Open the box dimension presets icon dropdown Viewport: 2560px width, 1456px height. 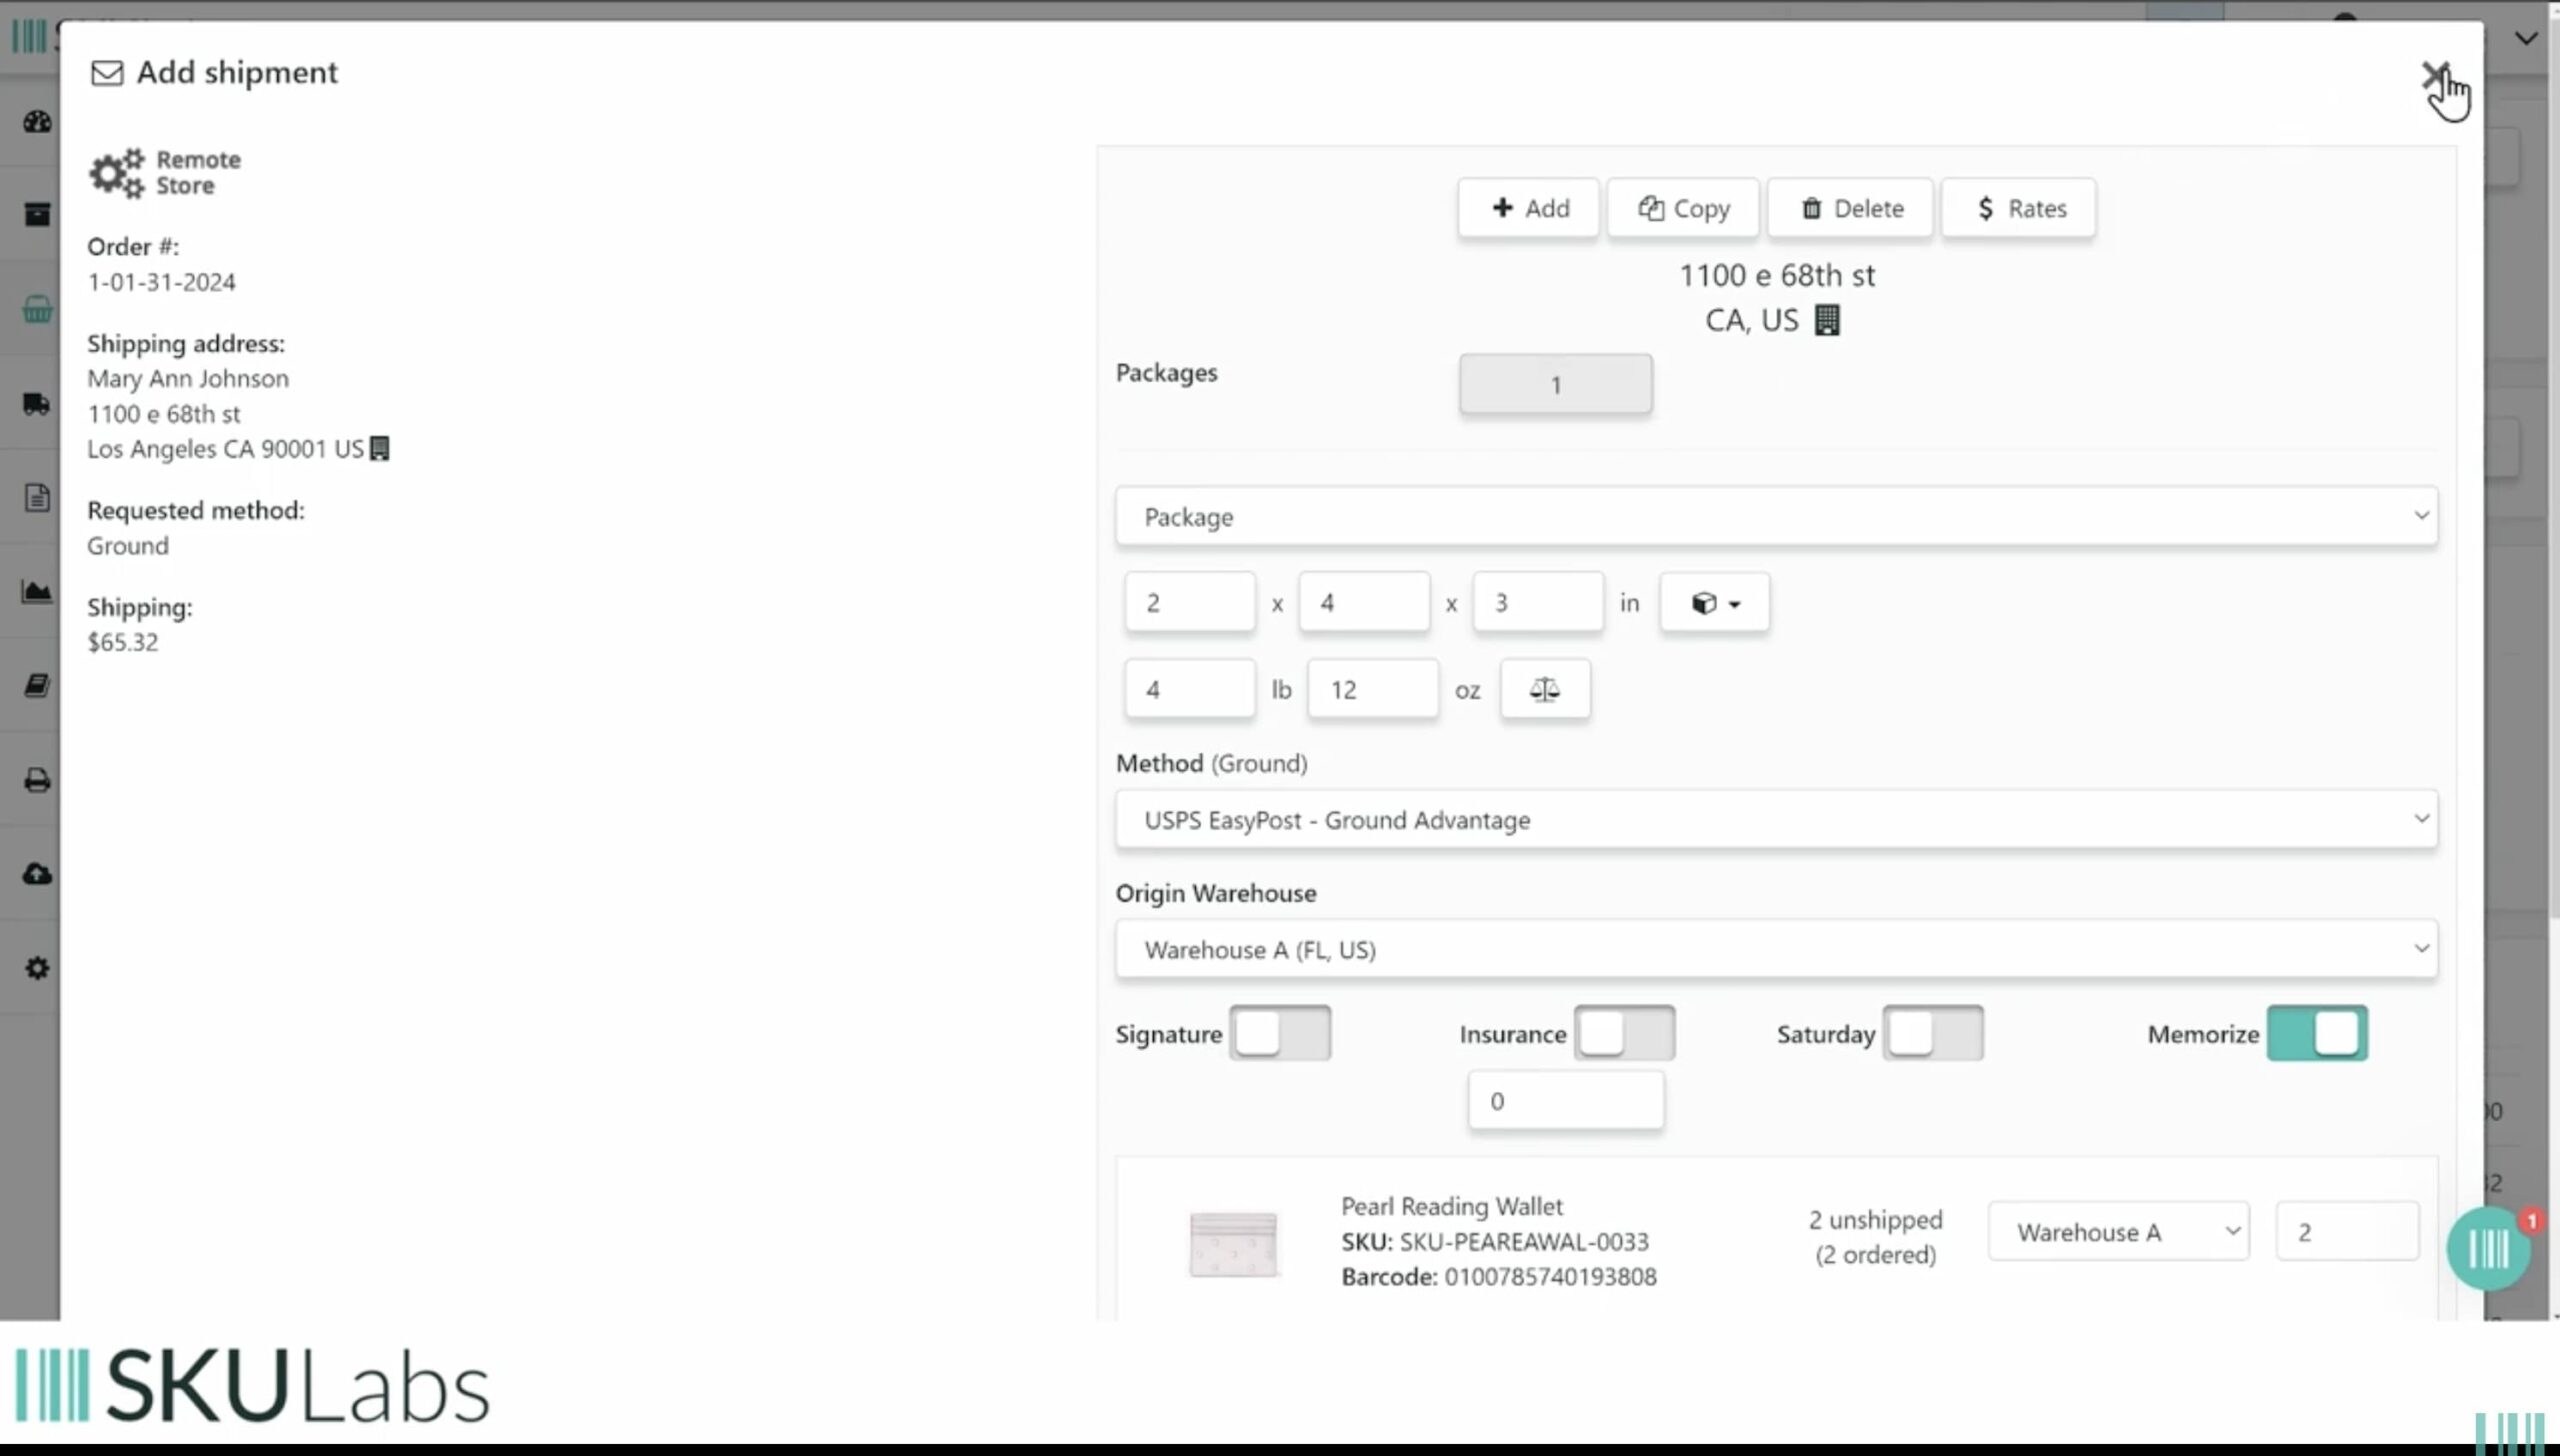1714,603
